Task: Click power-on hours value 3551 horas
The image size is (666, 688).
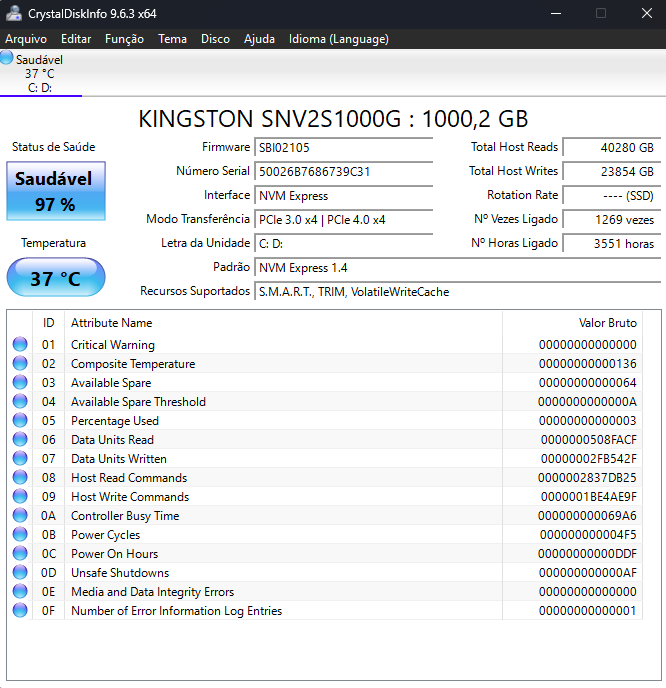Action: click(x=612, y=244)
